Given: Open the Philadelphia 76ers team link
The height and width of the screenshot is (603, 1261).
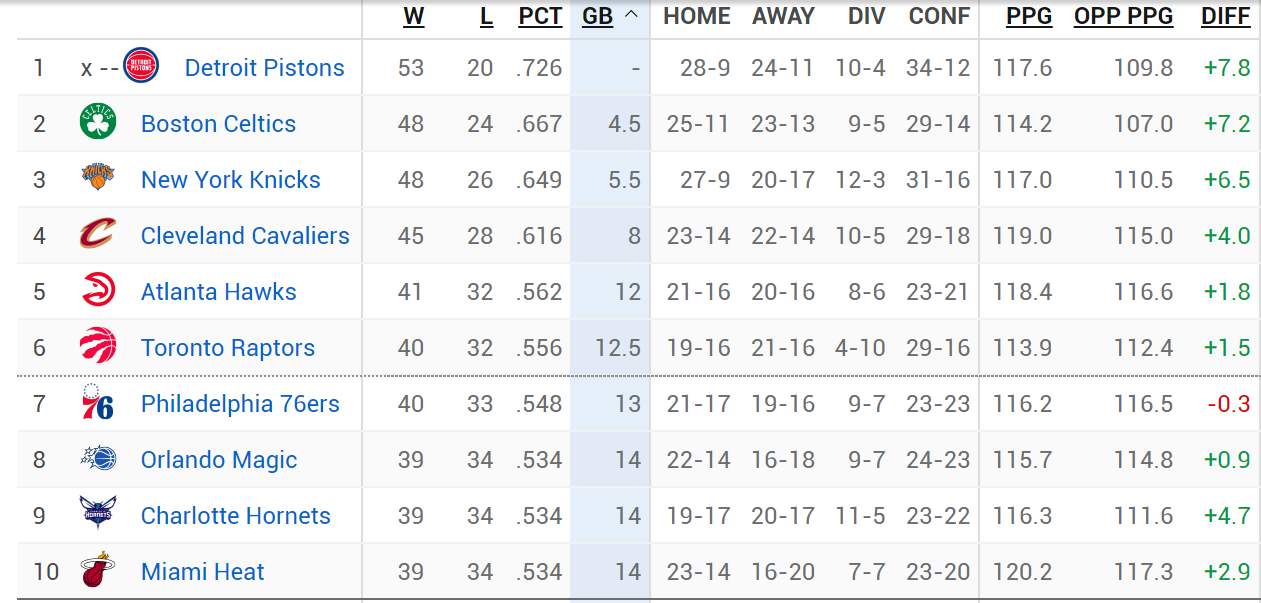Looking at the screenshot, I should tap(240, 404).
